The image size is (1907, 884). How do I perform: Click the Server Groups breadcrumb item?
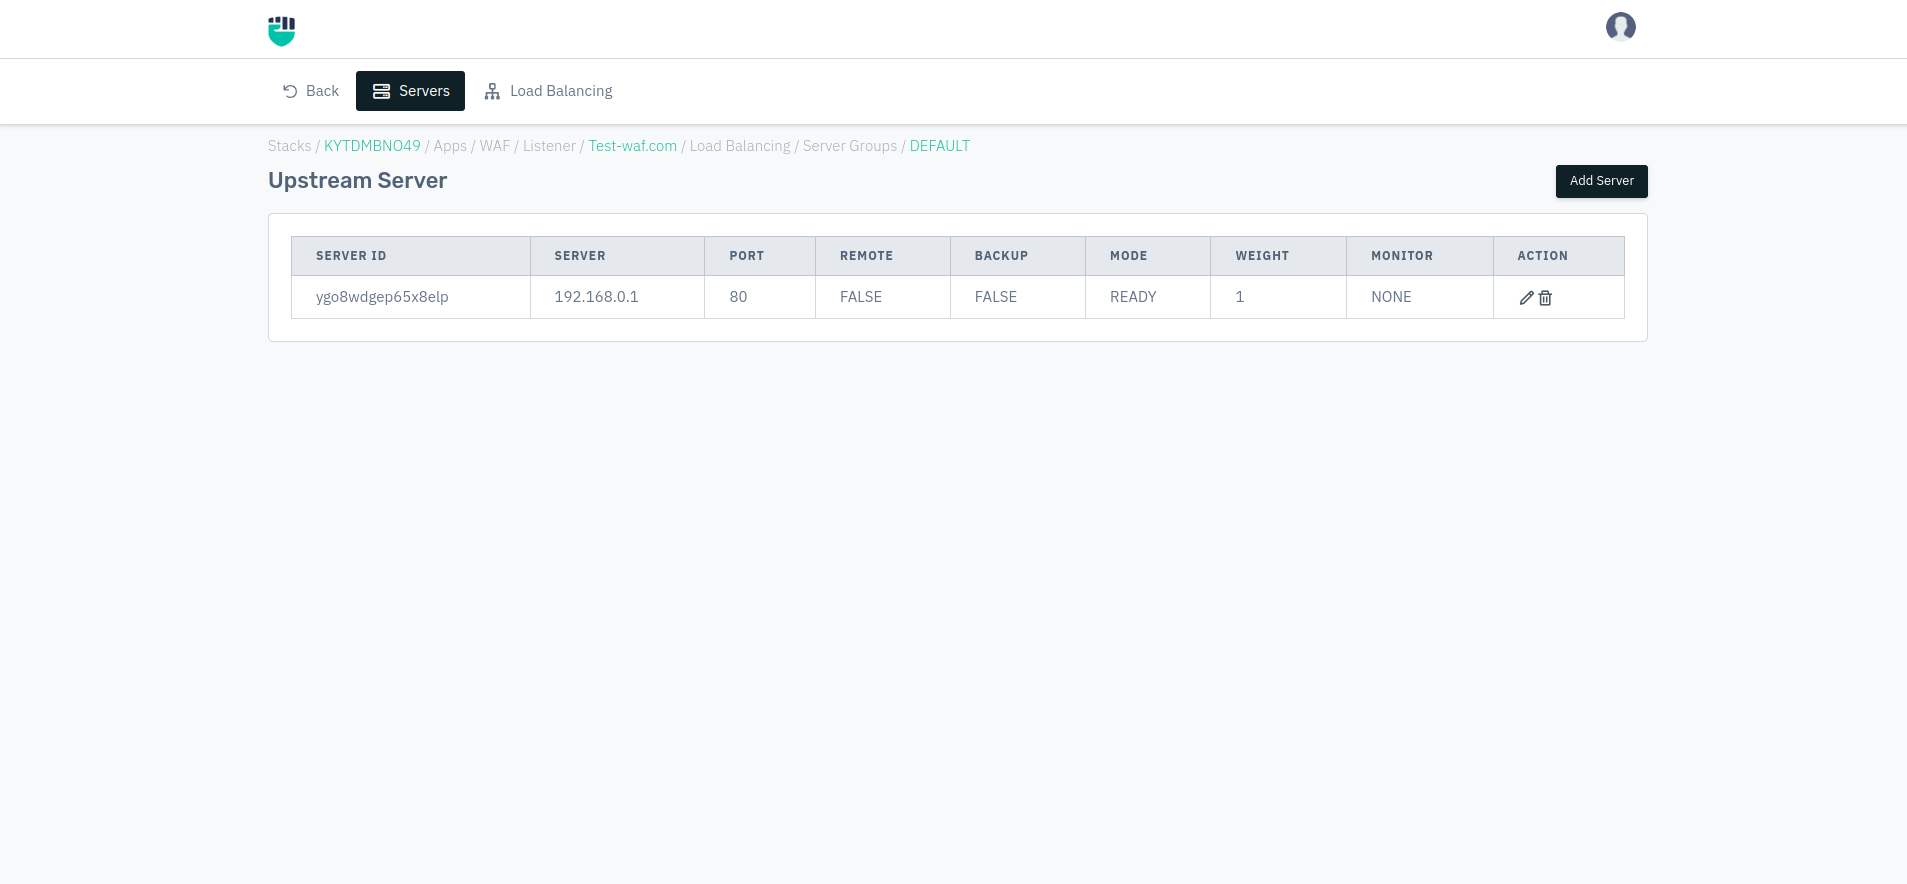click(x=850, y=146)
